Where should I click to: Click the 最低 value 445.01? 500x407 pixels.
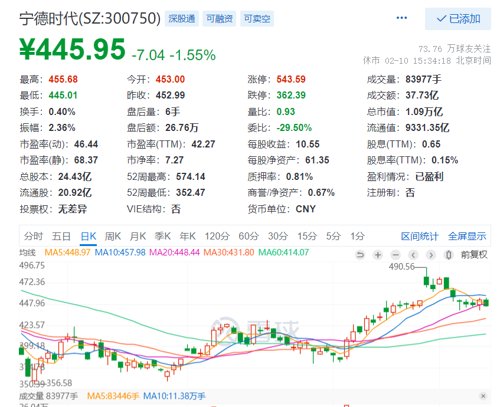point(63,95)
